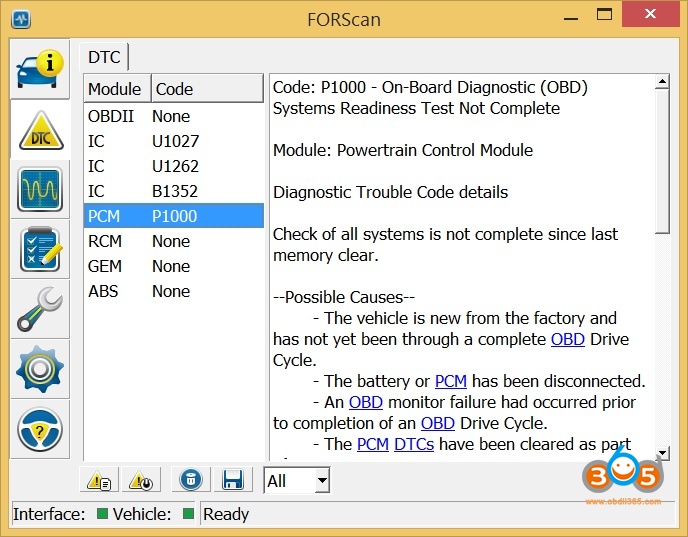The width and height of the screenshot is (688, 537).
Task: Minimize the FORScan window
Action: point(571,18)
